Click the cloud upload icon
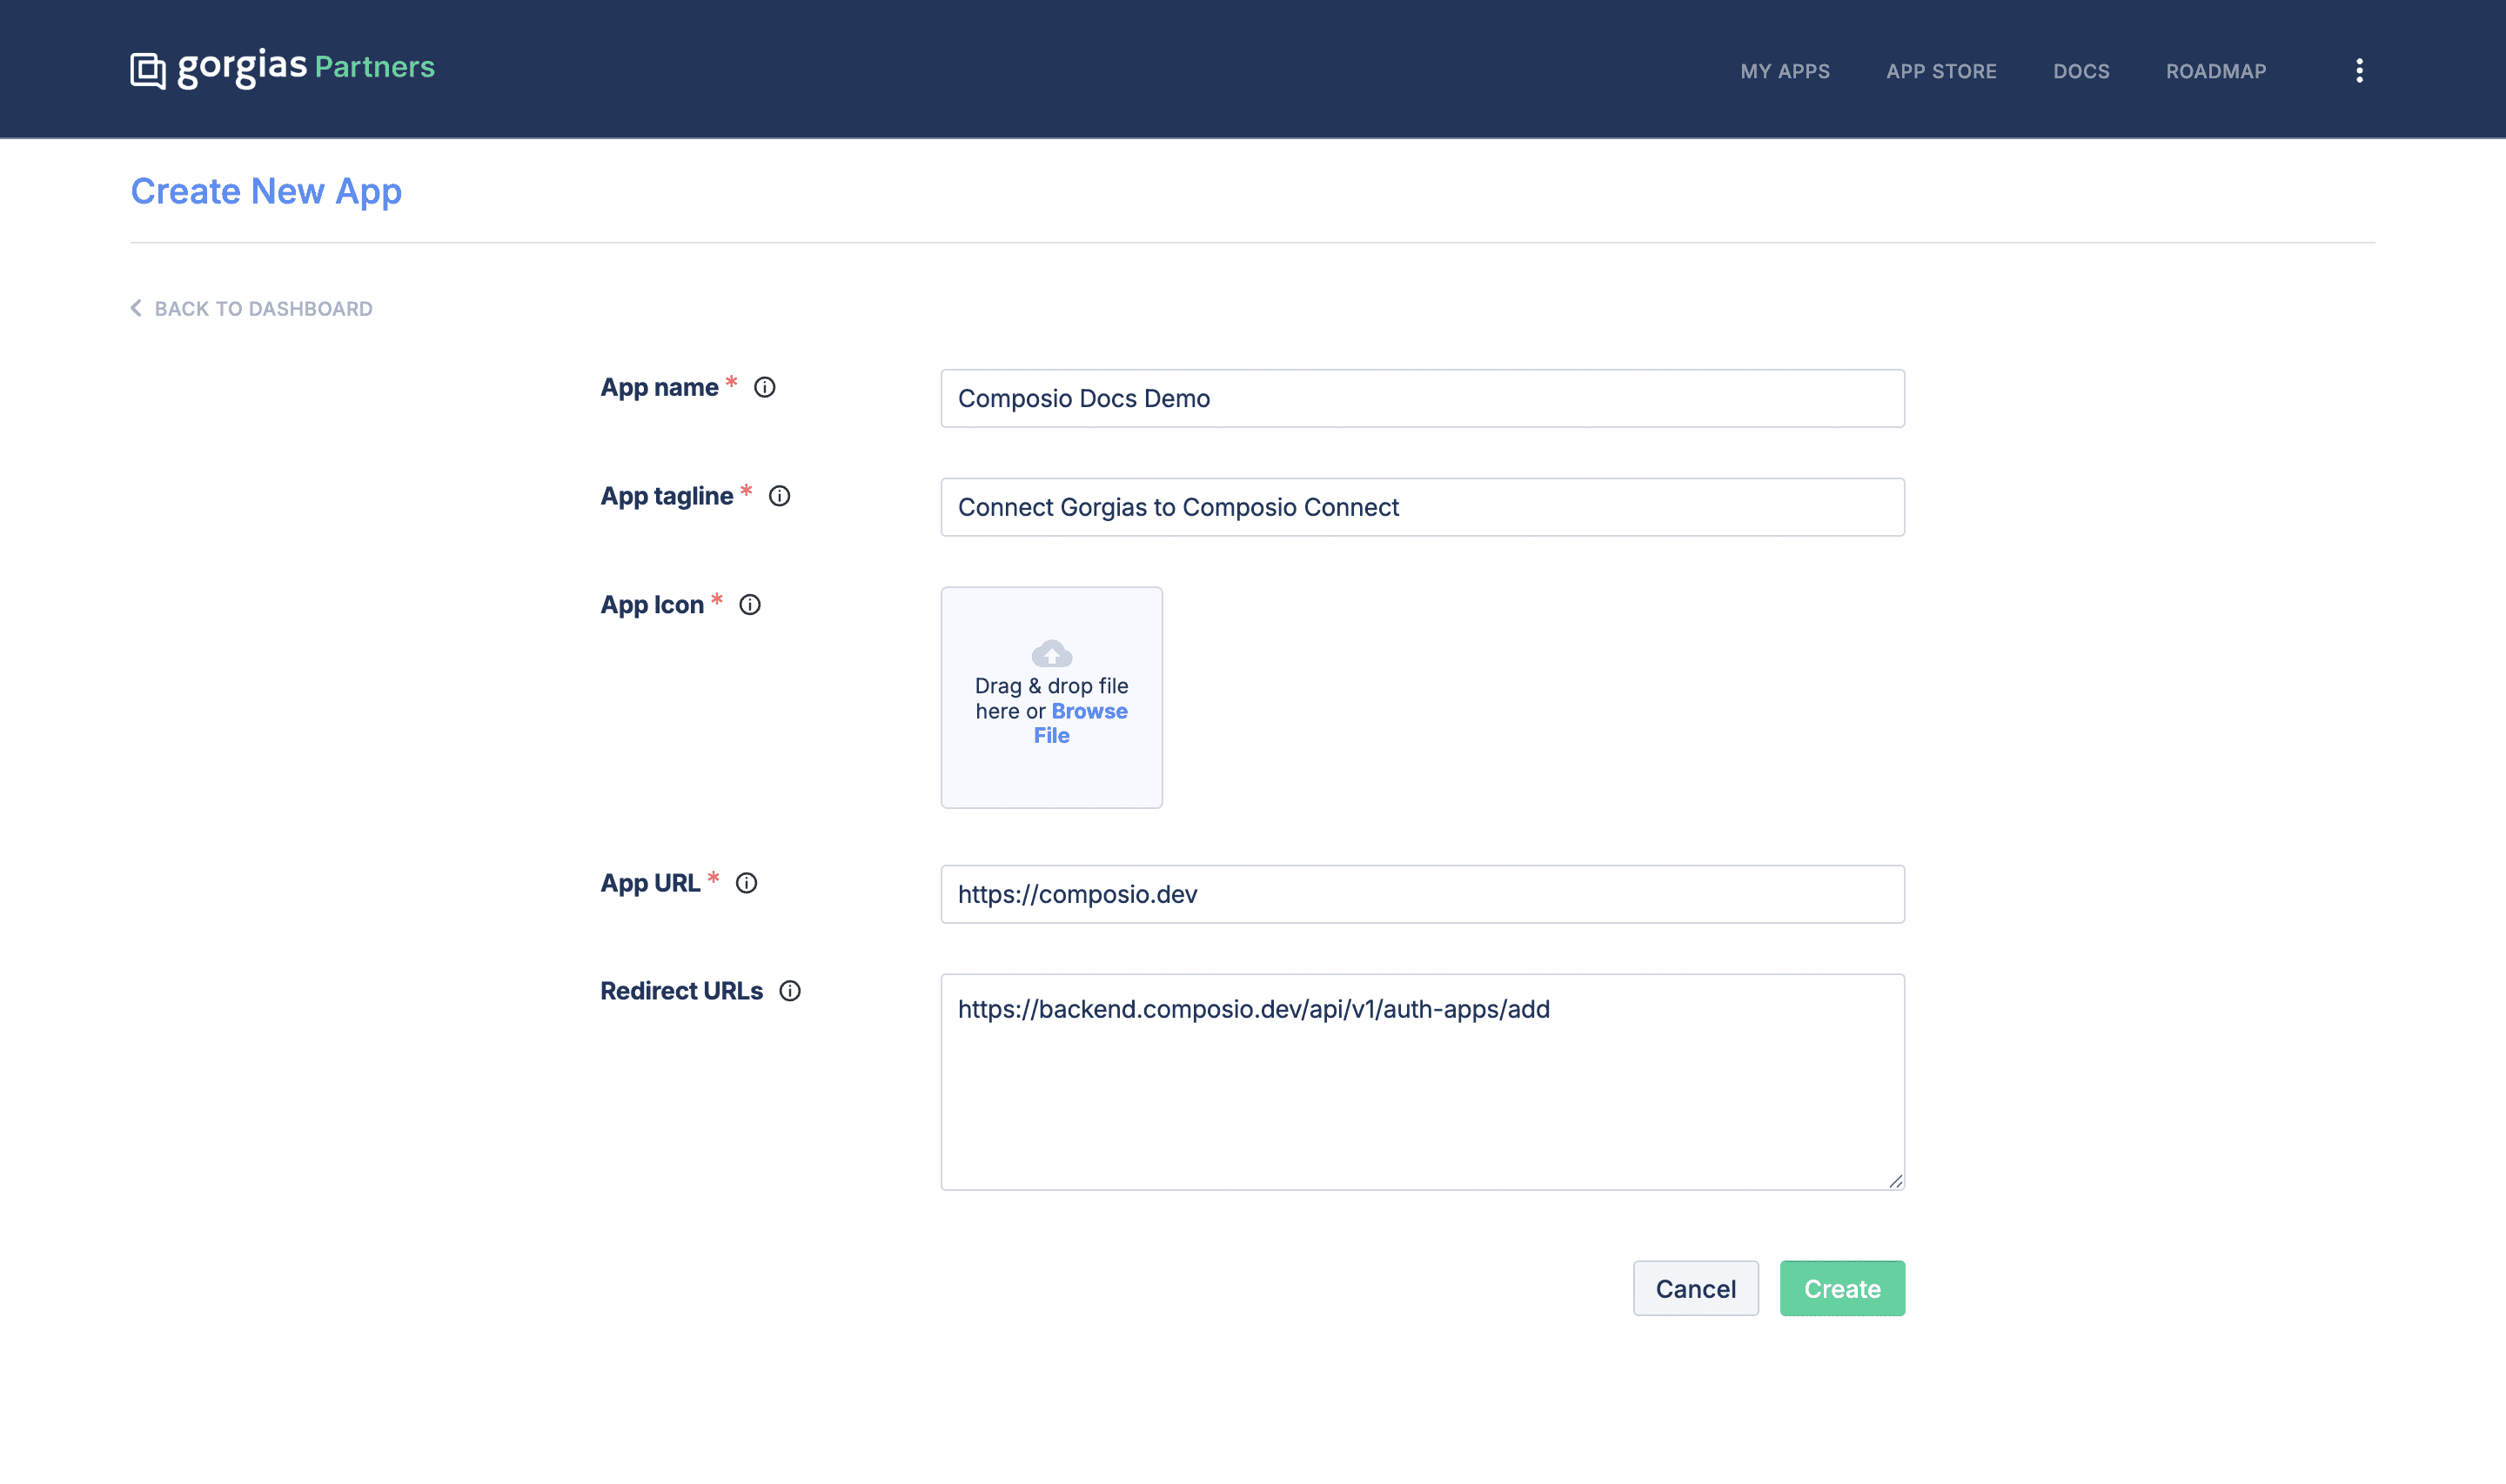Viewport: 2506px width, 1484px height. click(1051, 654)
